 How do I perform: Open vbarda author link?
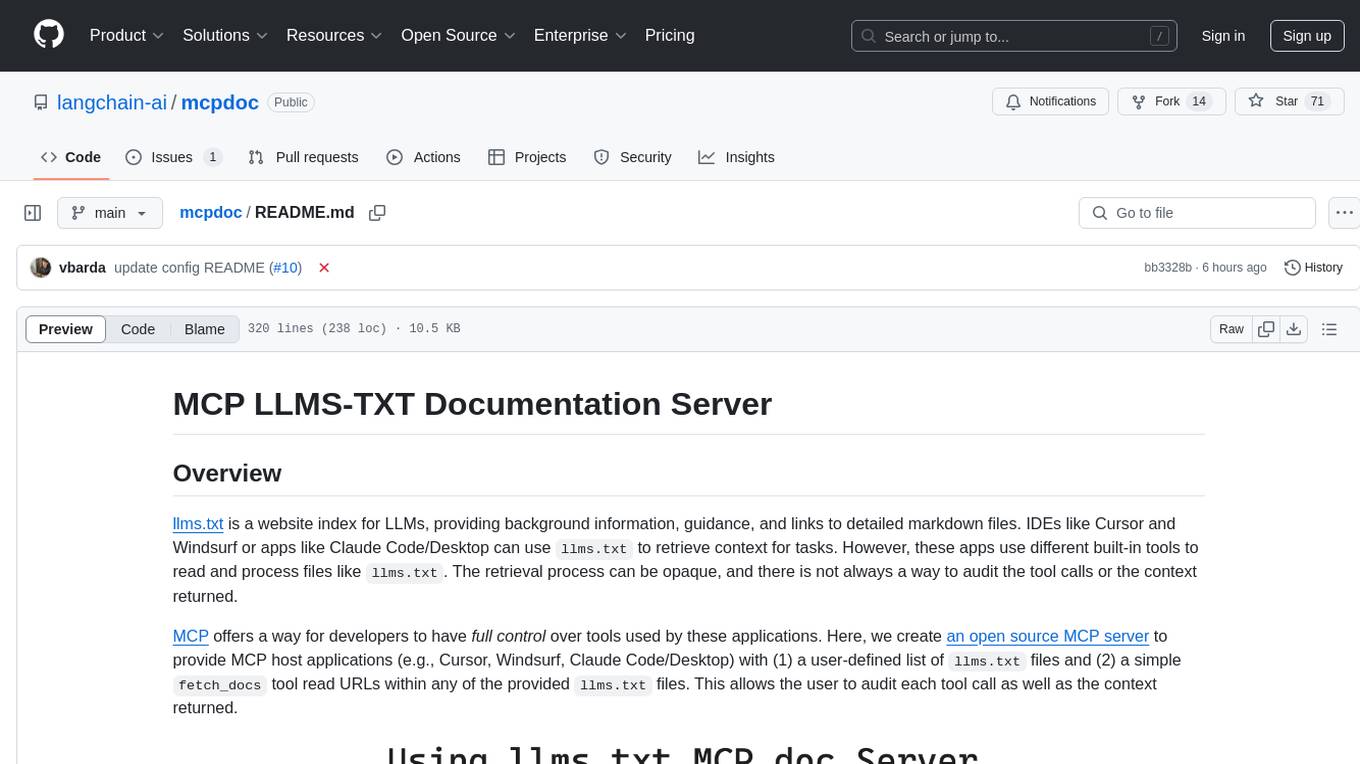coord(82,268)
